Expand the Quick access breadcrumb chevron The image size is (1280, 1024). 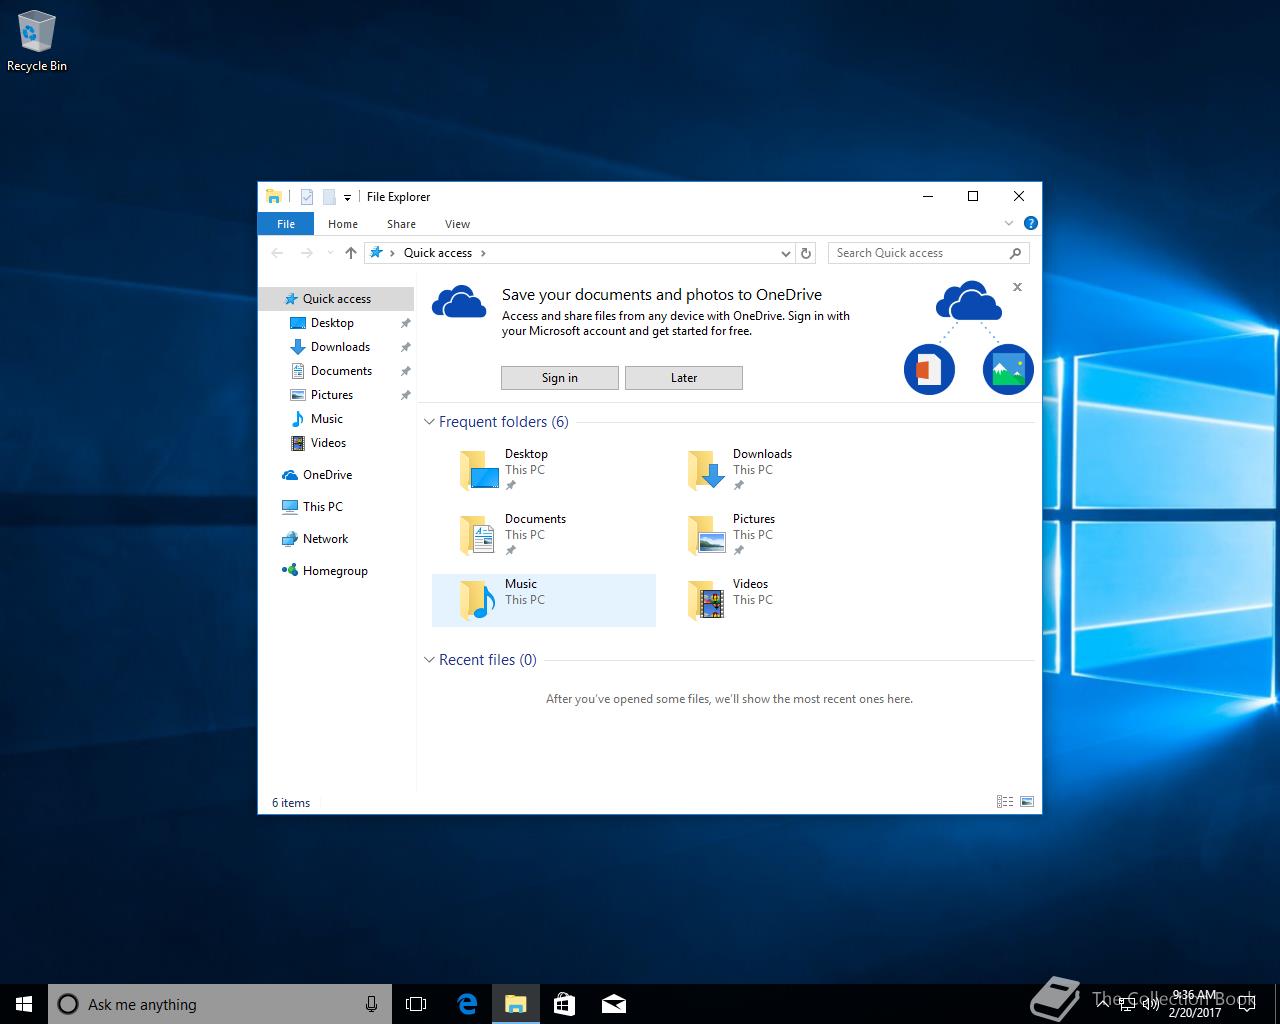[x=483, y=253]
